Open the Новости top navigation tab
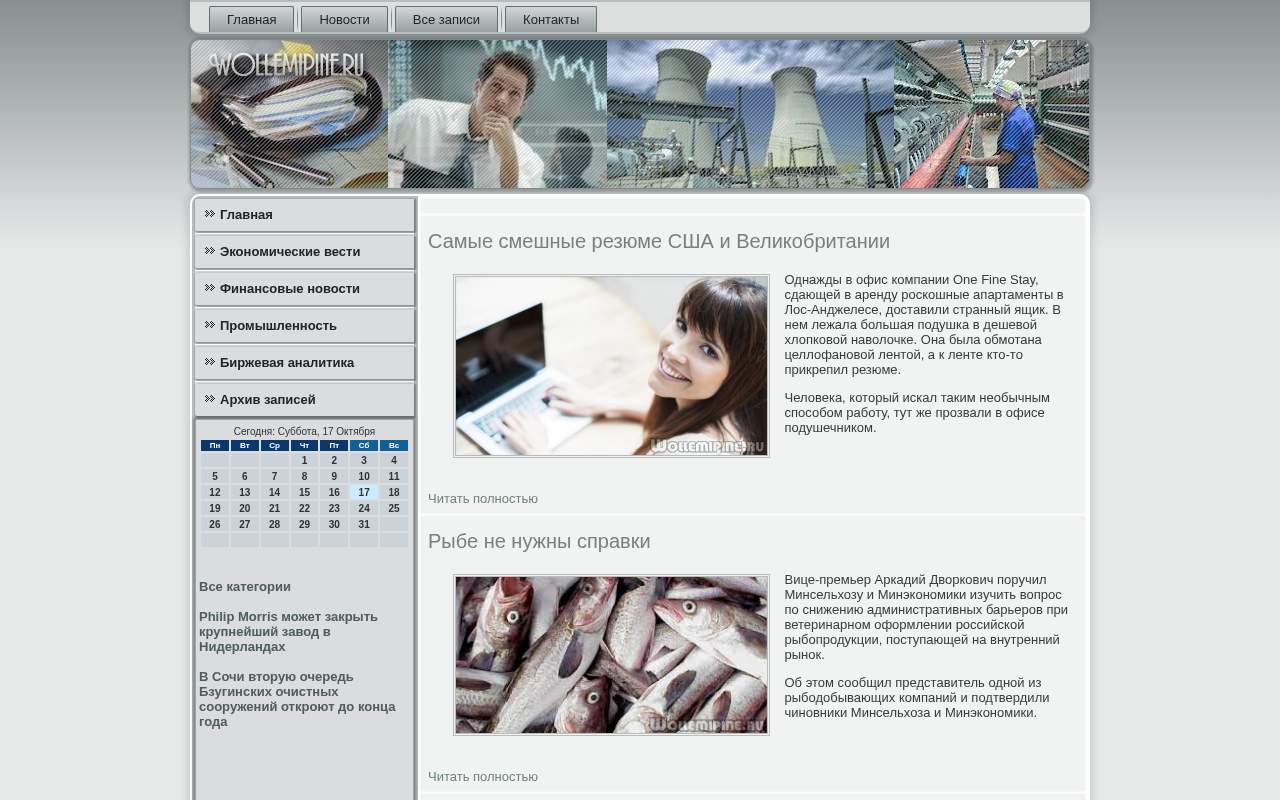 (344, 19)
